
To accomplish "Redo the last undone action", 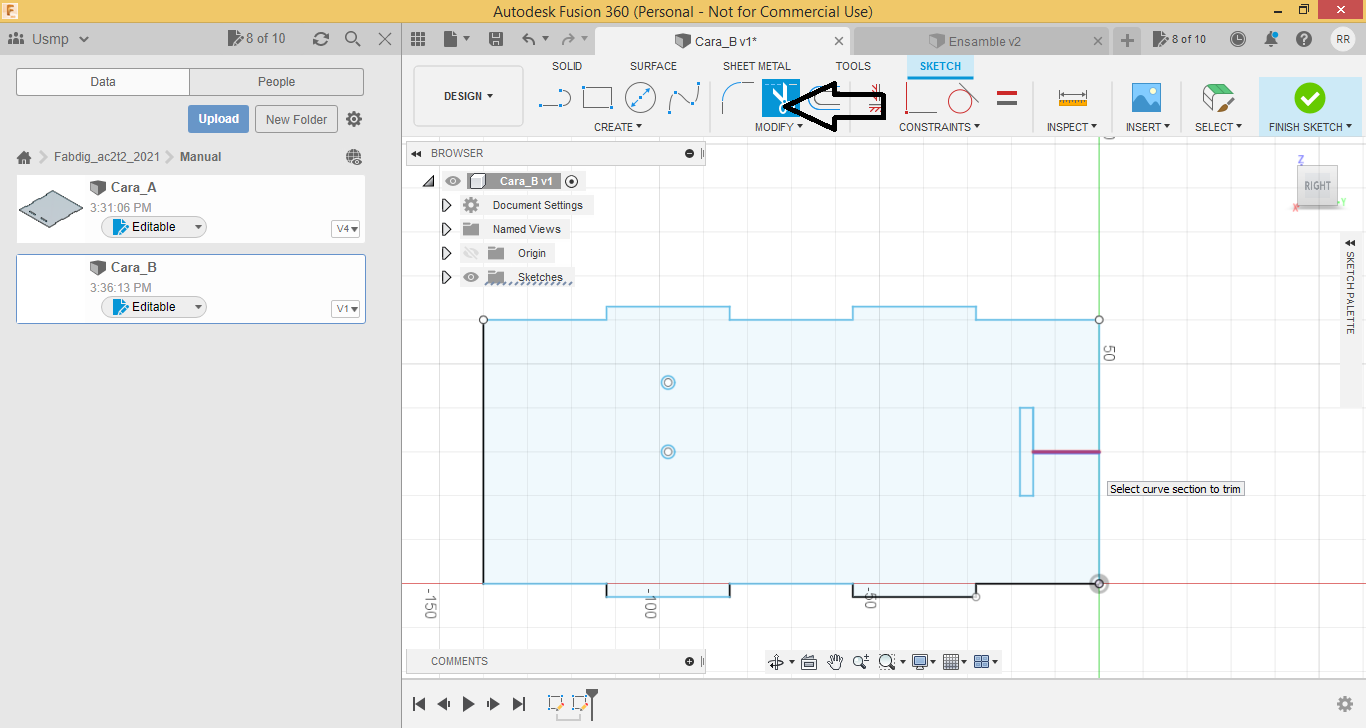I will (568, 39).
